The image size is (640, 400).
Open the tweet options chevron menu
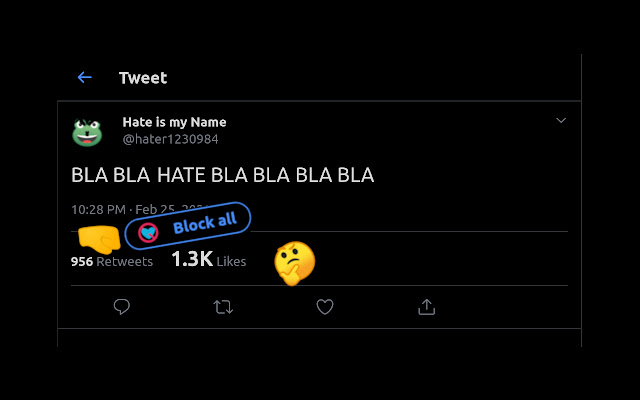561,120
